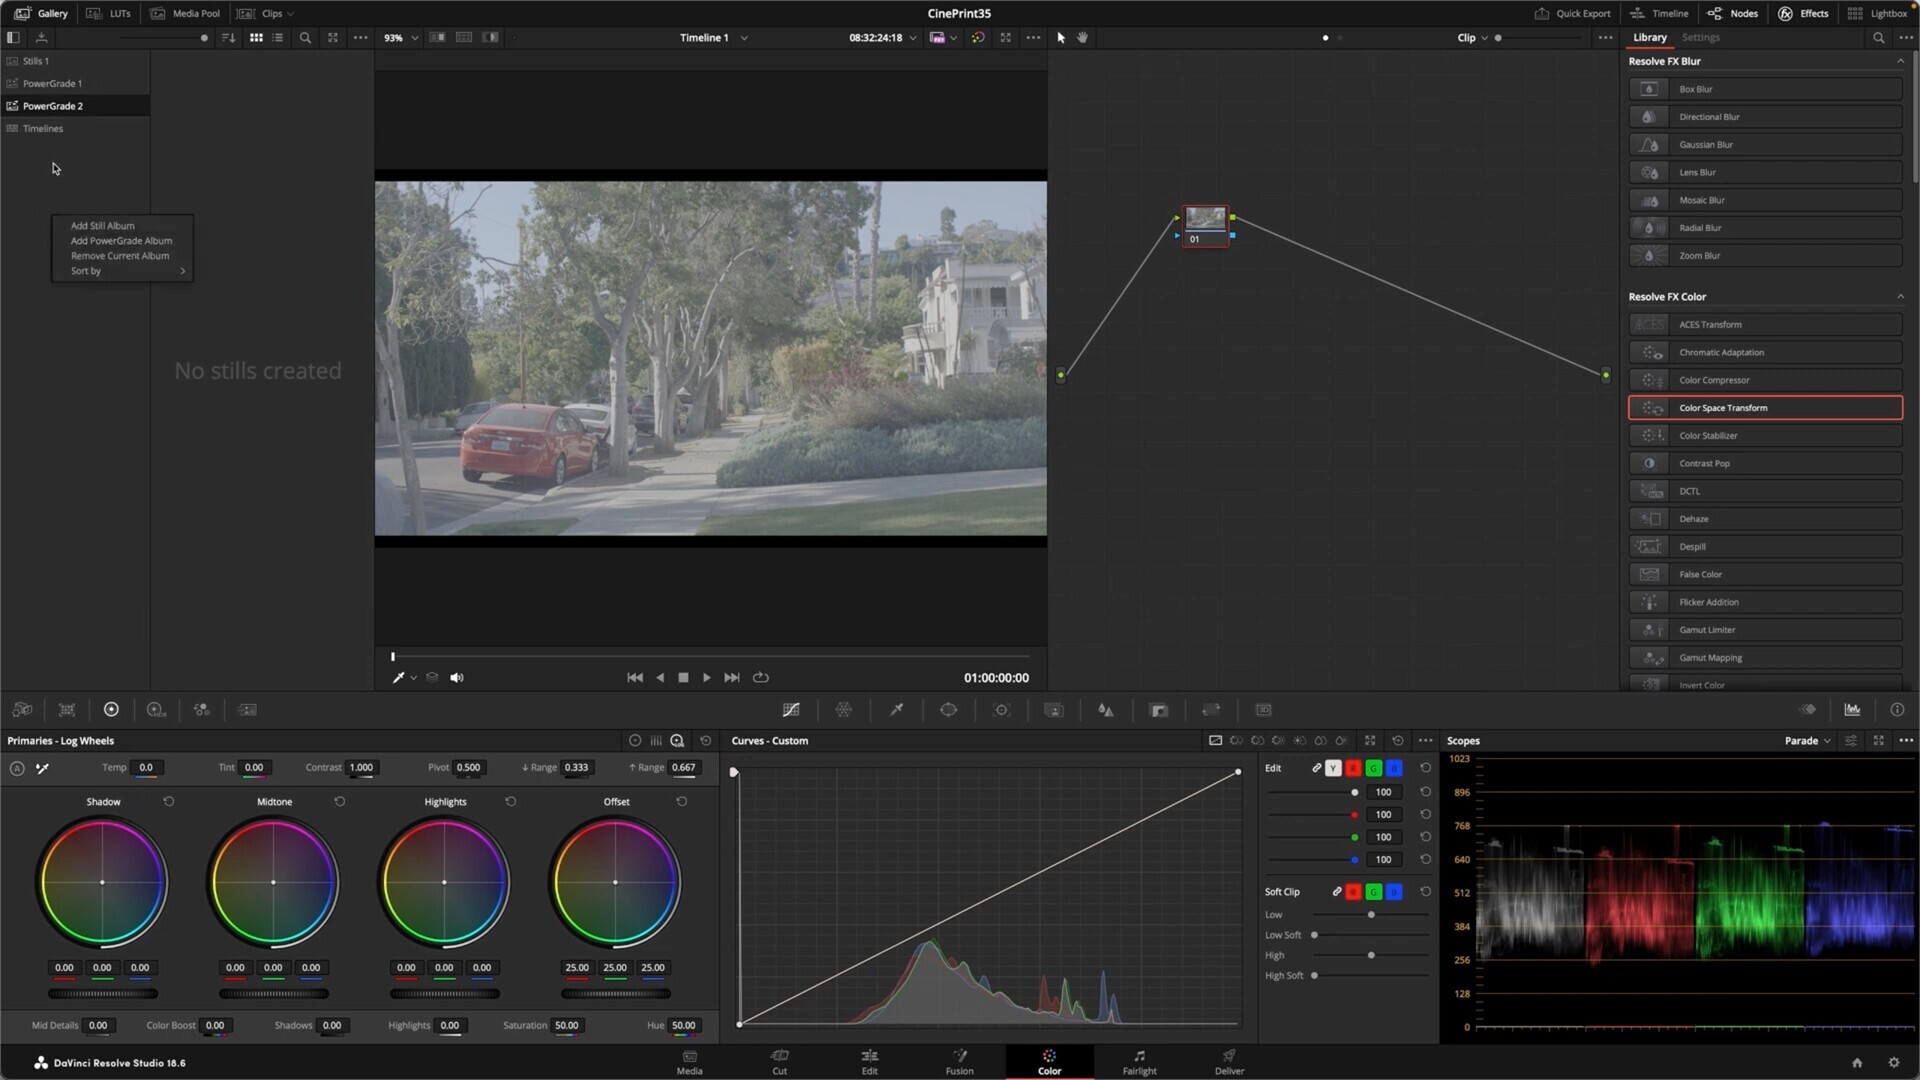Image resolution: width=1920 pixels, height=1080 pixels.
Task: Show the Scopes panel icon
Action: coord(1852,710)
